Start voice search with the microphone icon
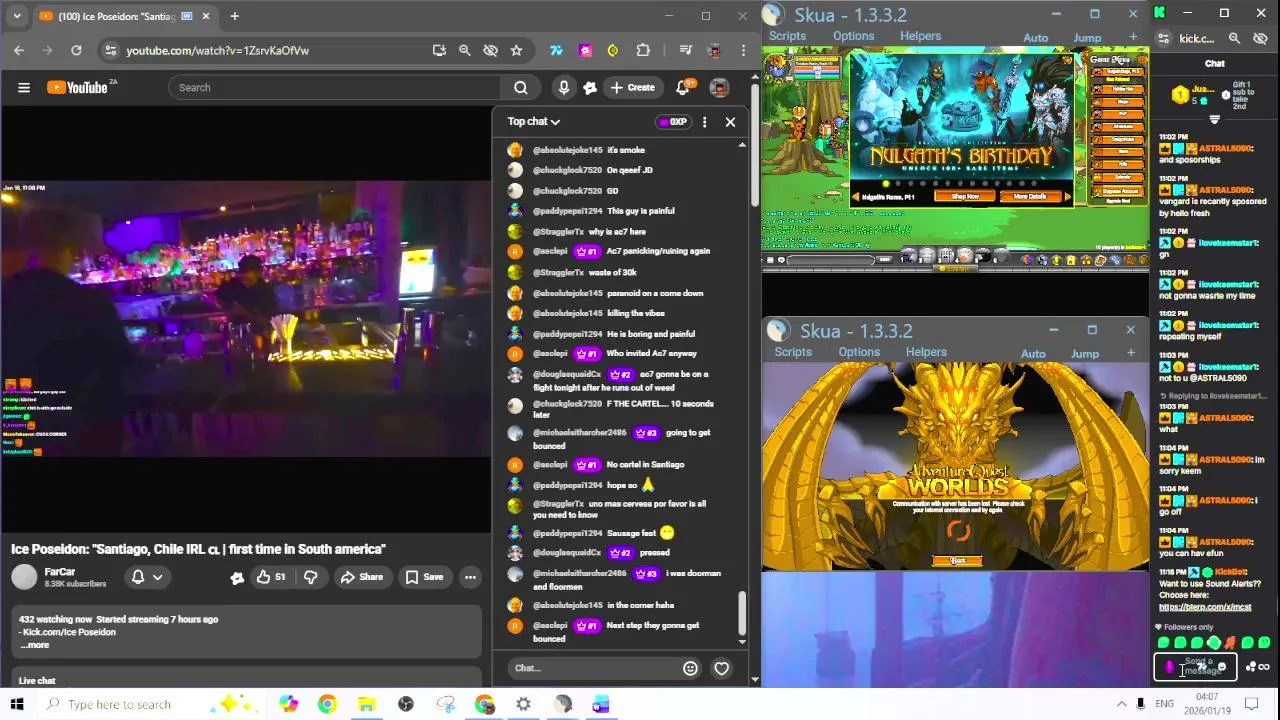This screenshot has height=720, width=1280. [x=564, y=87]
